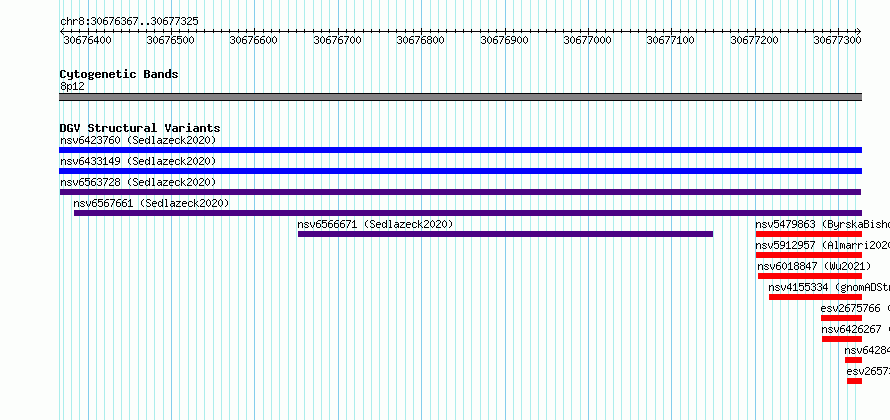Image resolution: width=890 pixels, height=420 pixels.
Task: Select the purple bar for nsv6566671
Action: coord(505,234)
